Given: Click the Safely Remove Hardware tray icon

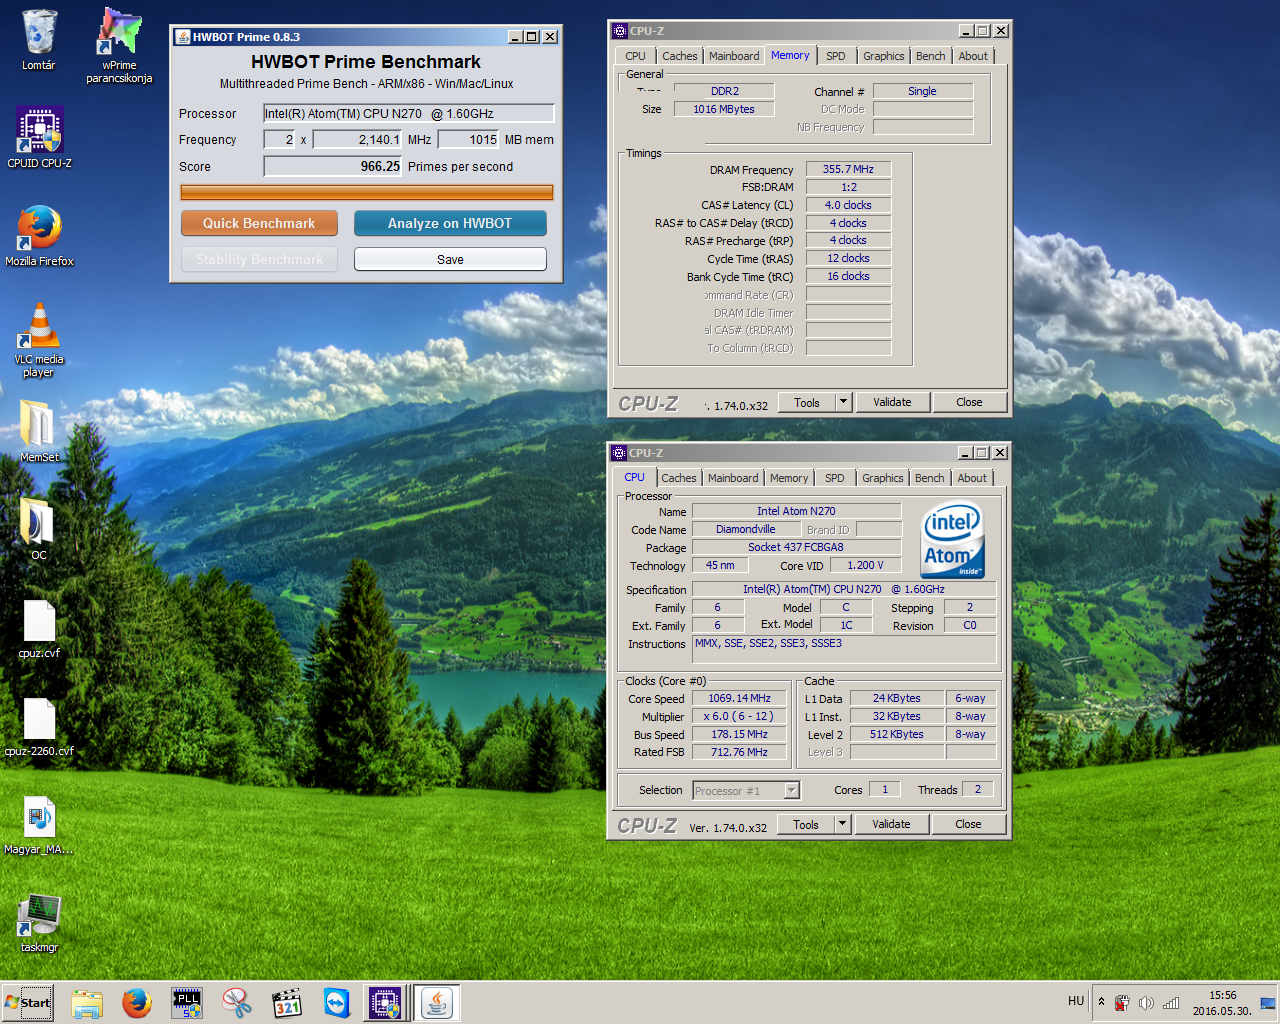Looking at the screenshot, I should (1122, 1003).
